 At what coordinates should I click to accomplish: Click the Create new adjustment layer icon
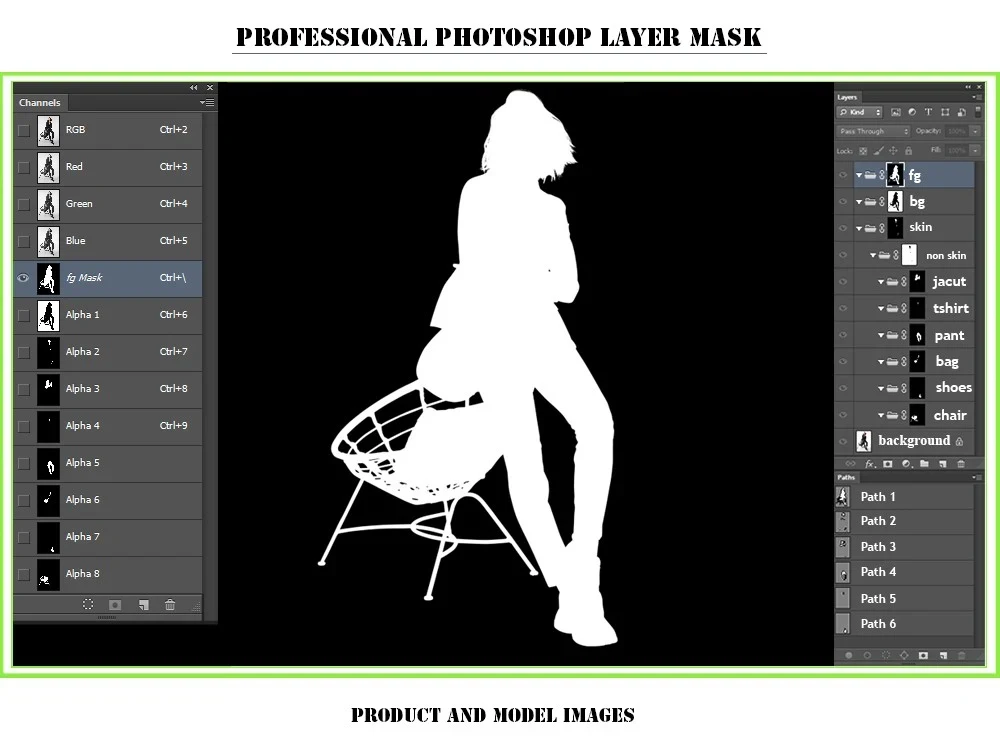pyautogui.click(x=906, y=463)
